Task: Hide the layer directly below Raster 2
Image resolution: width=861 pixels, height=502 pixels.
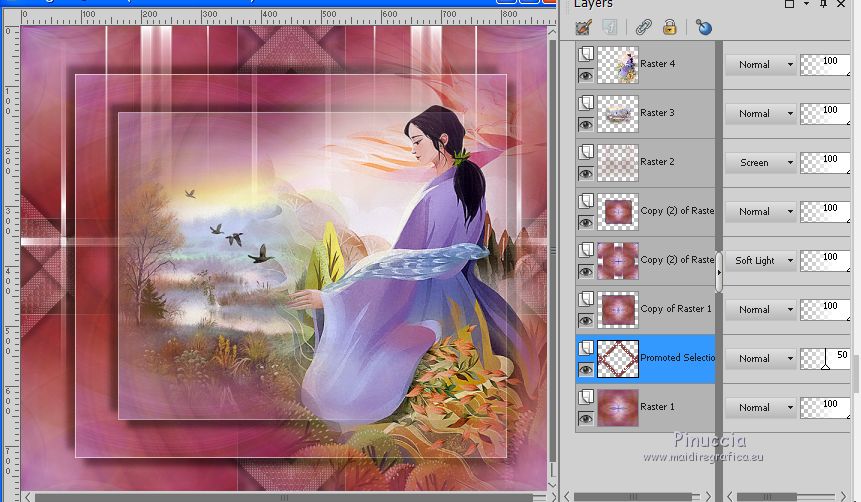Action: click(x=586, y=222)
